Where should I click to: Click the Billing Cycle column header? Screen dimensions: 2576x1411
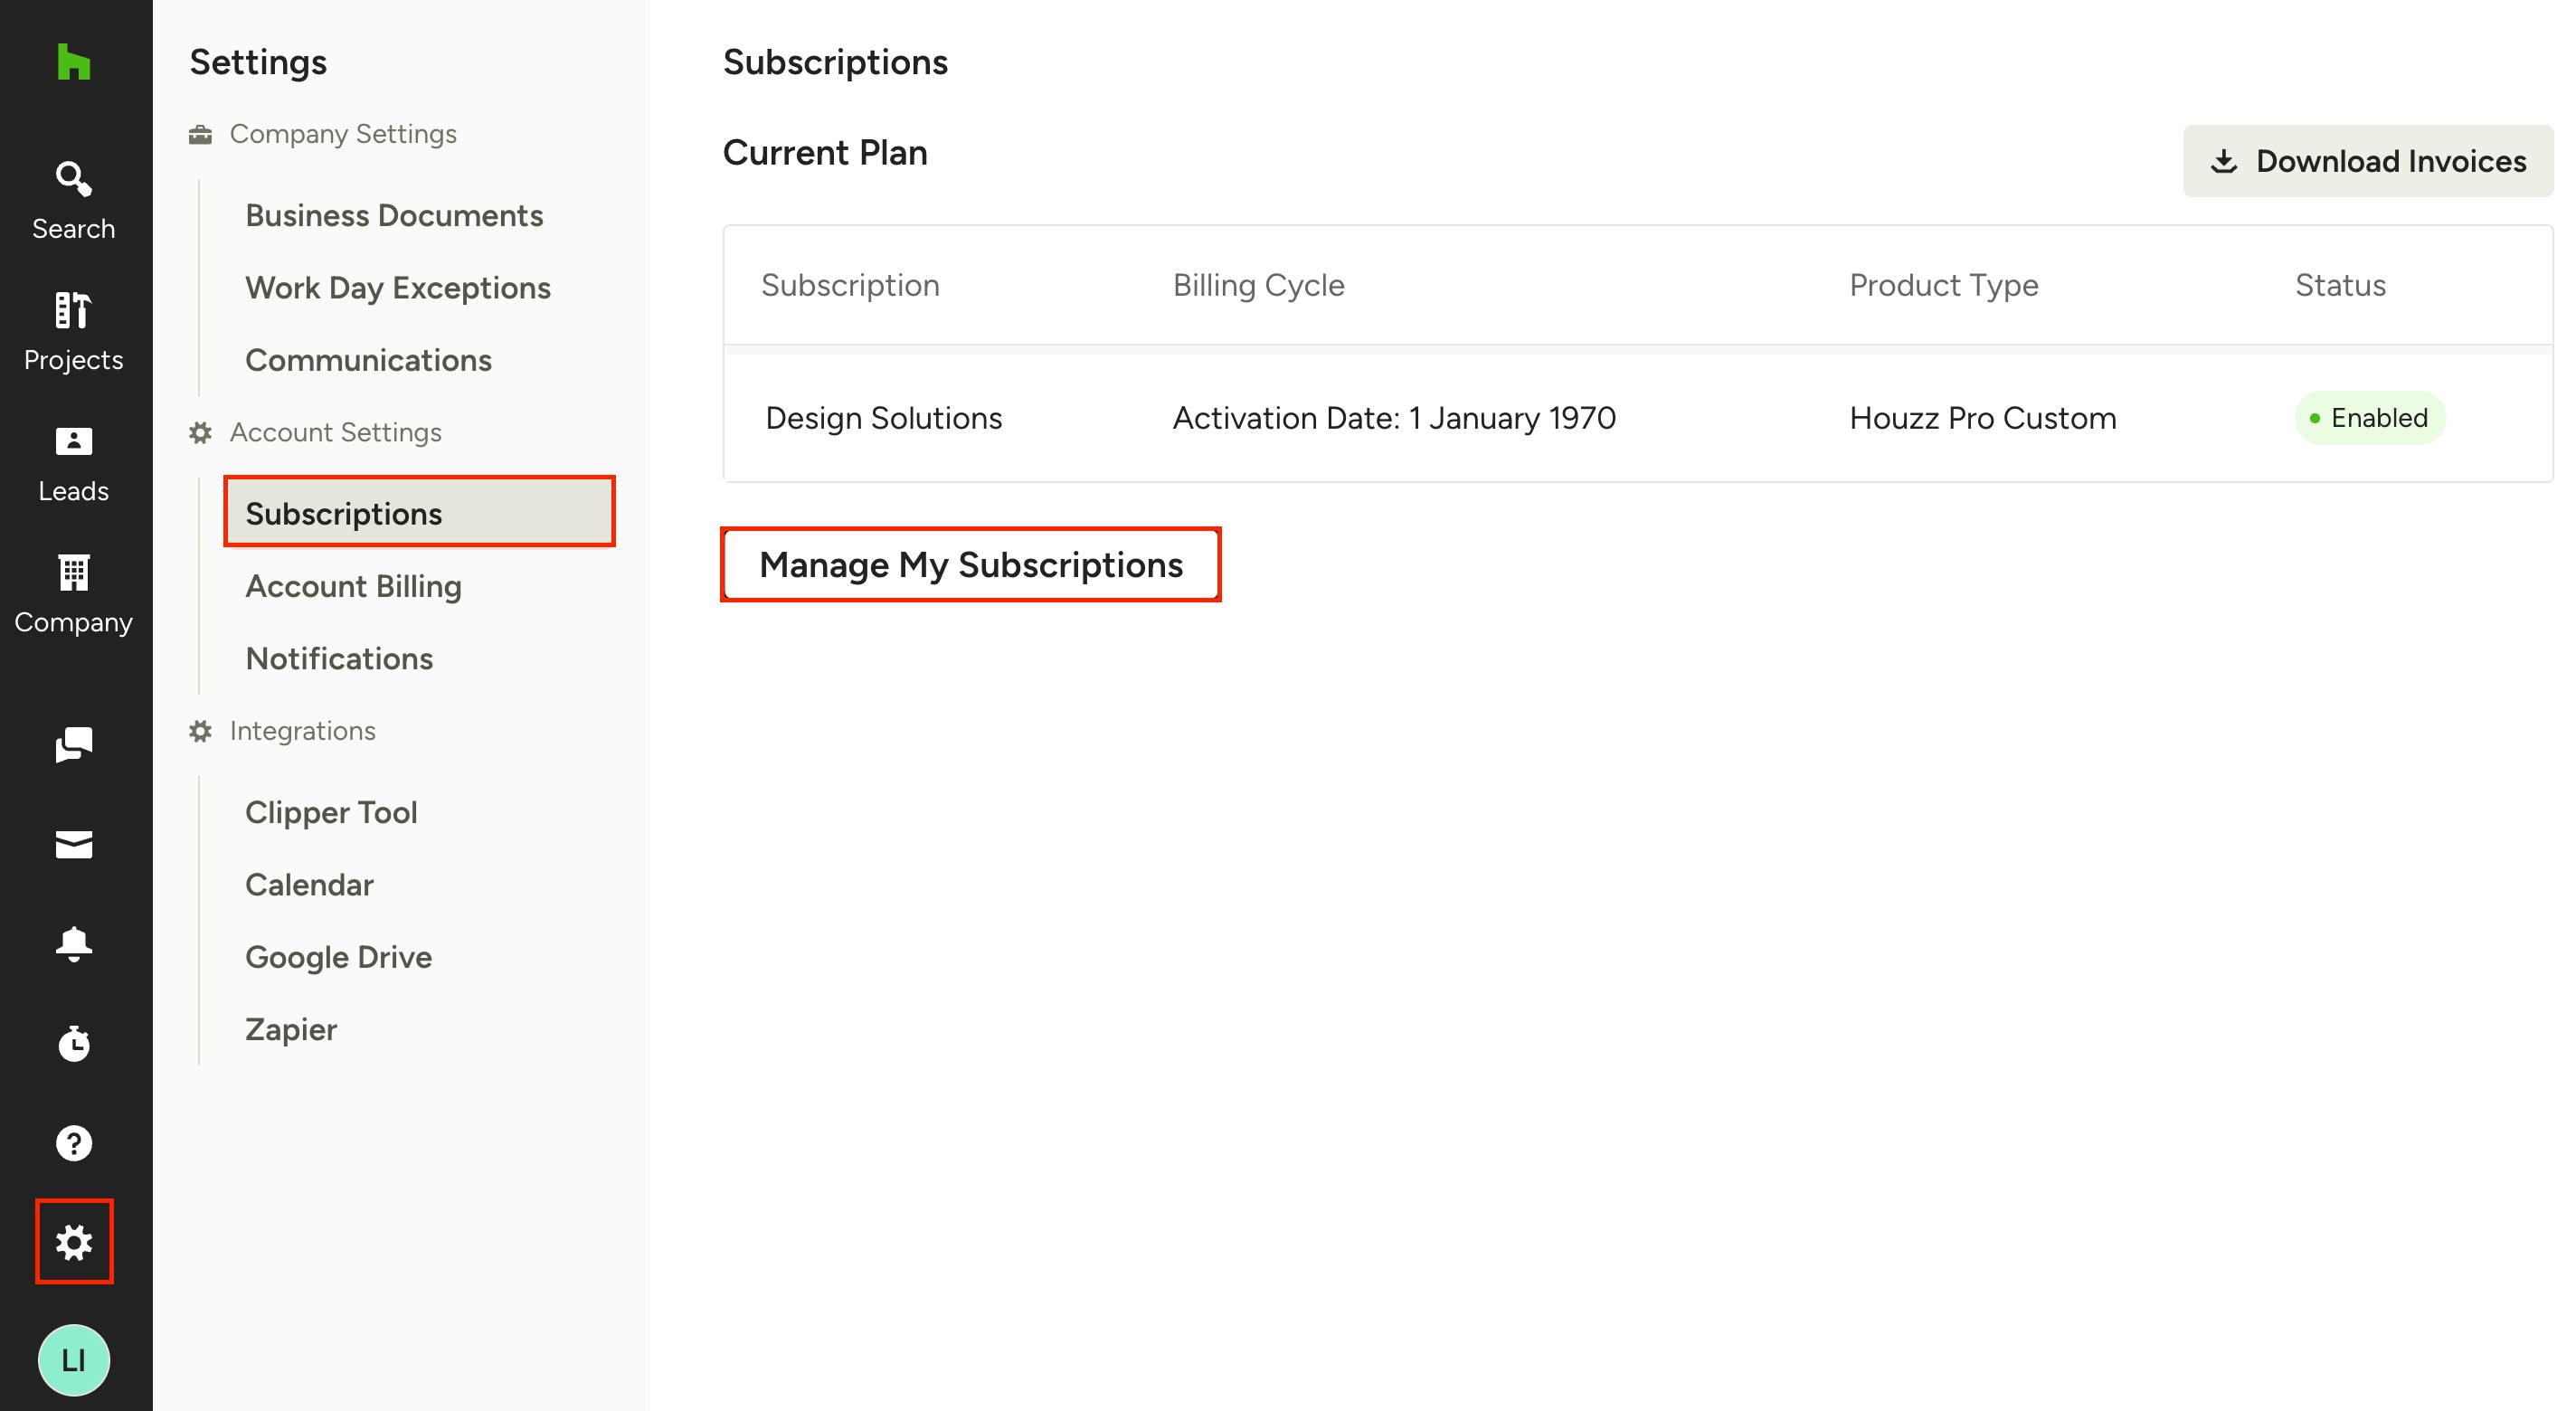(x=1258, y=285)
